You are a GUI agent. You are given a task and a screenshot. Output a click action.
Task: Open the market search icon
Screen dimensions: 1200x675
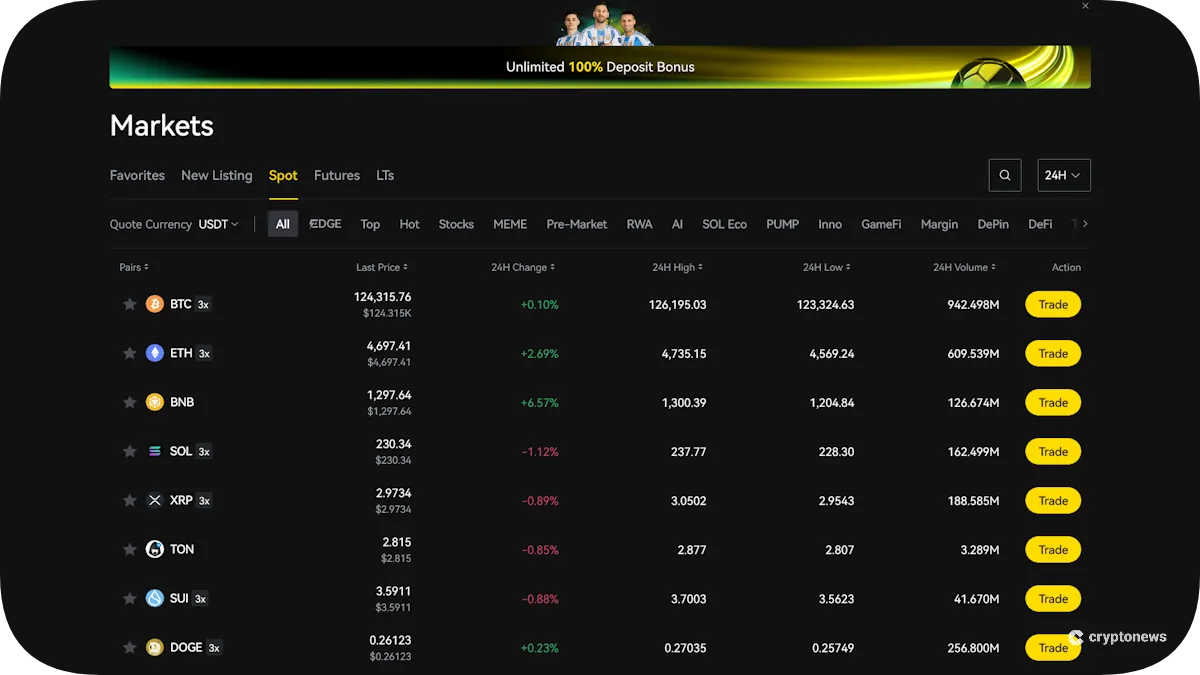coord(1004,174)
